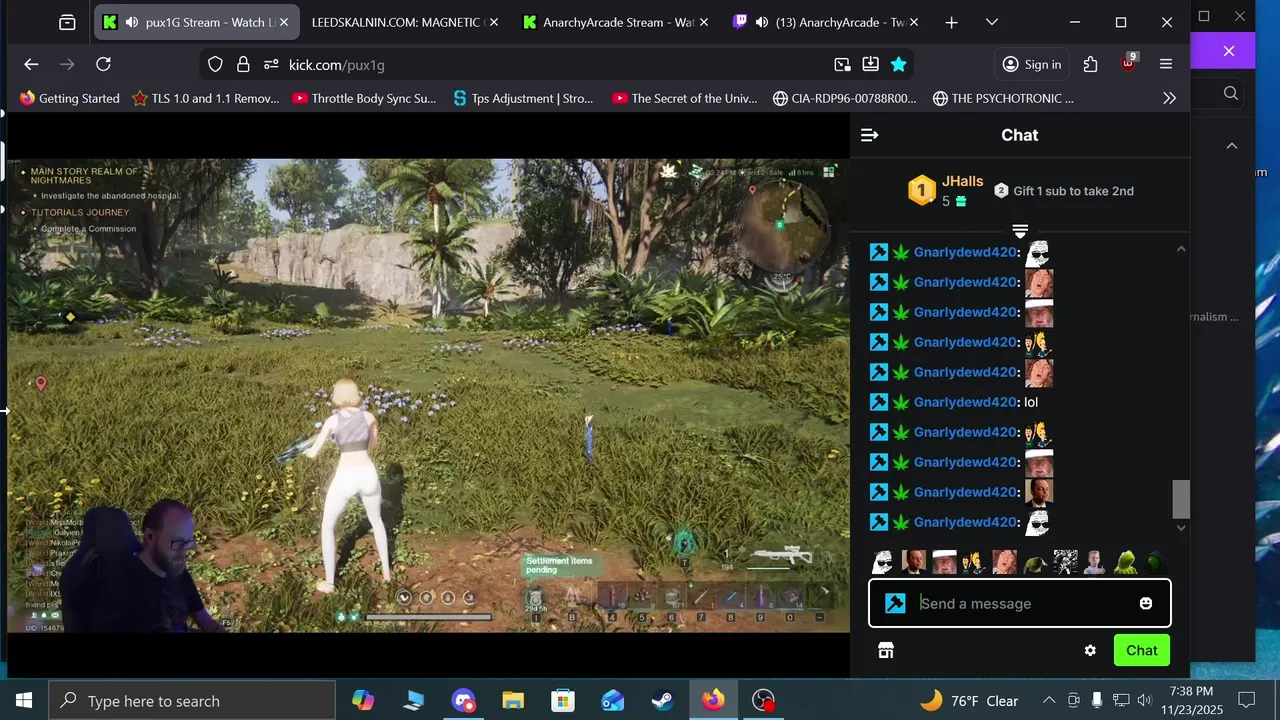Open Tps Adjustment bookmark
The width and height of the screenshot is (1280, 720).
click(523, 98)
